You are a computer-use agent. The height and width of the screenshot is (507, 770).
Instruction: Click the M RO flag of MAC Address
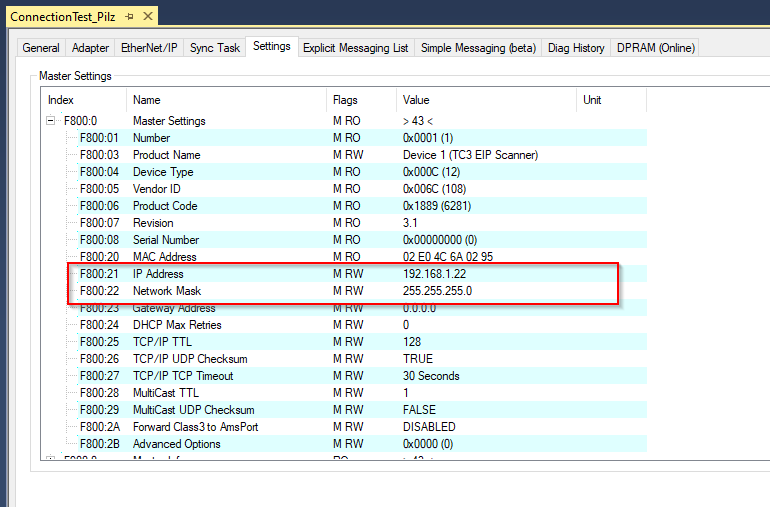point(347,256)
